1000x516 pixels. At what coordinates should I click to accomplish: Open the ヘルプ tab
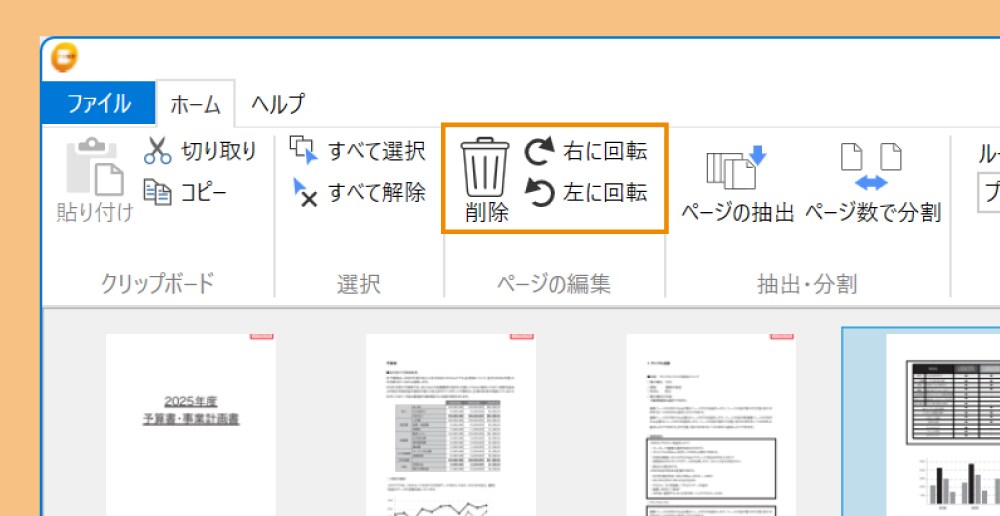[x=277, y=103]
